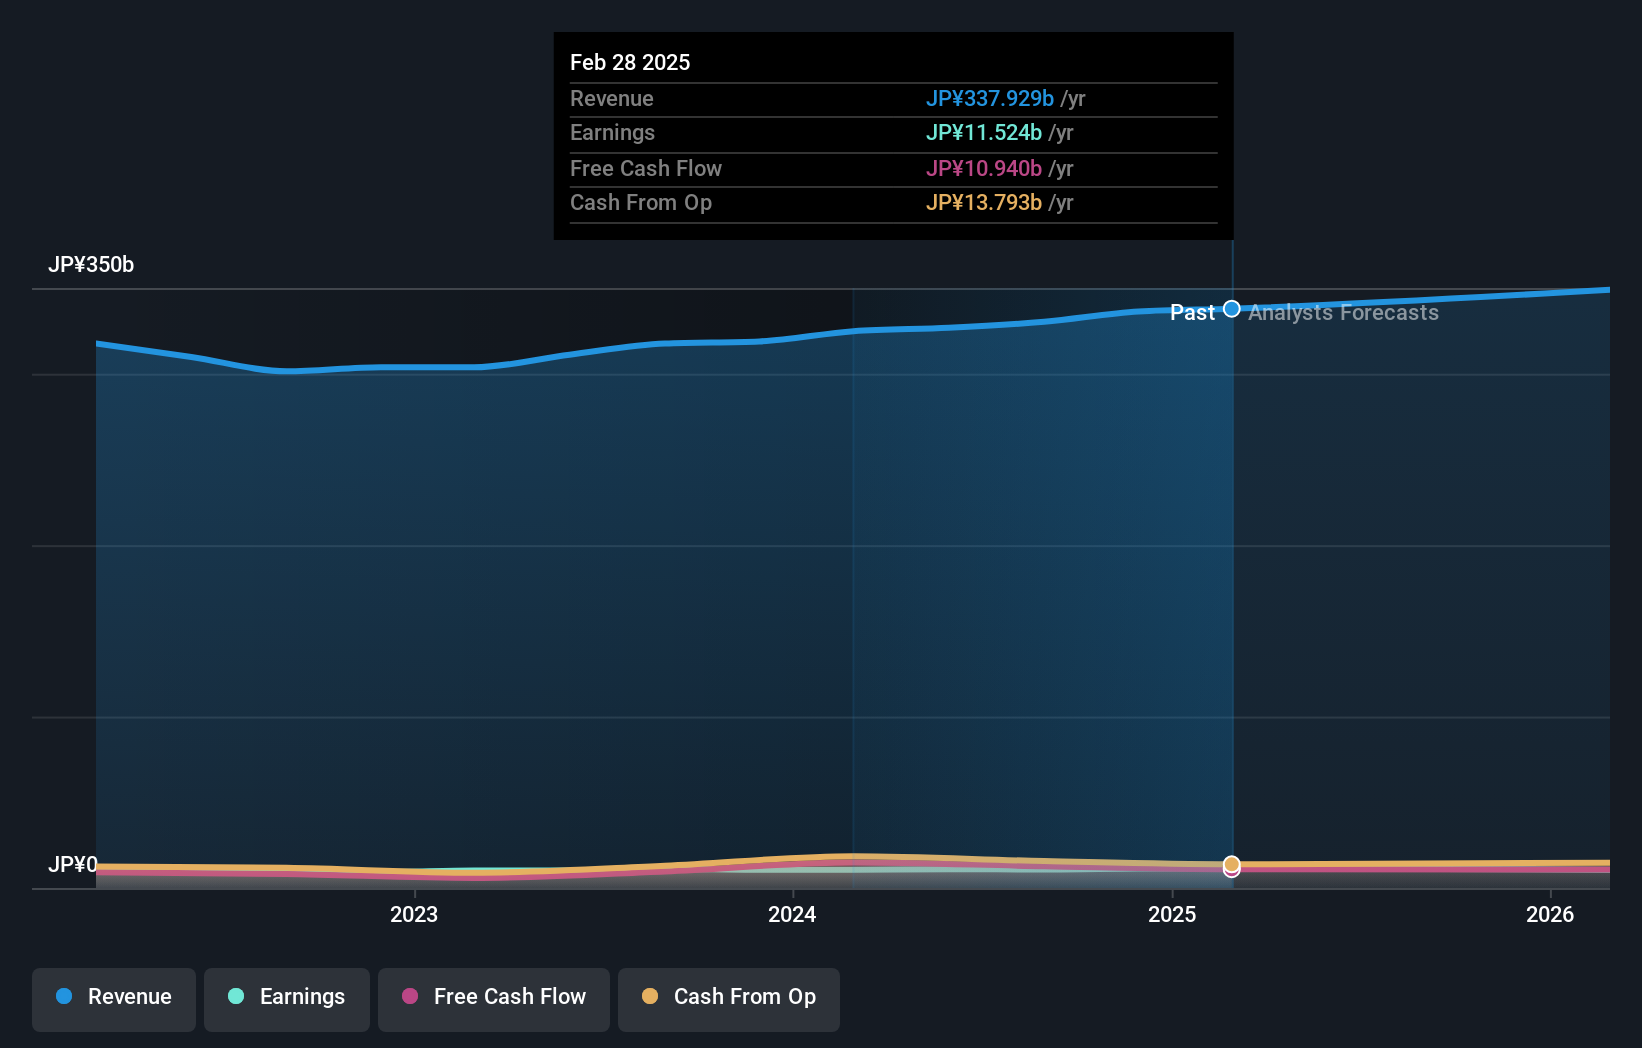This screenshot has height=1048, width=1642.
Task: Click the Revenue data point marker on the blue line
Action: [x=1232, y=309]
